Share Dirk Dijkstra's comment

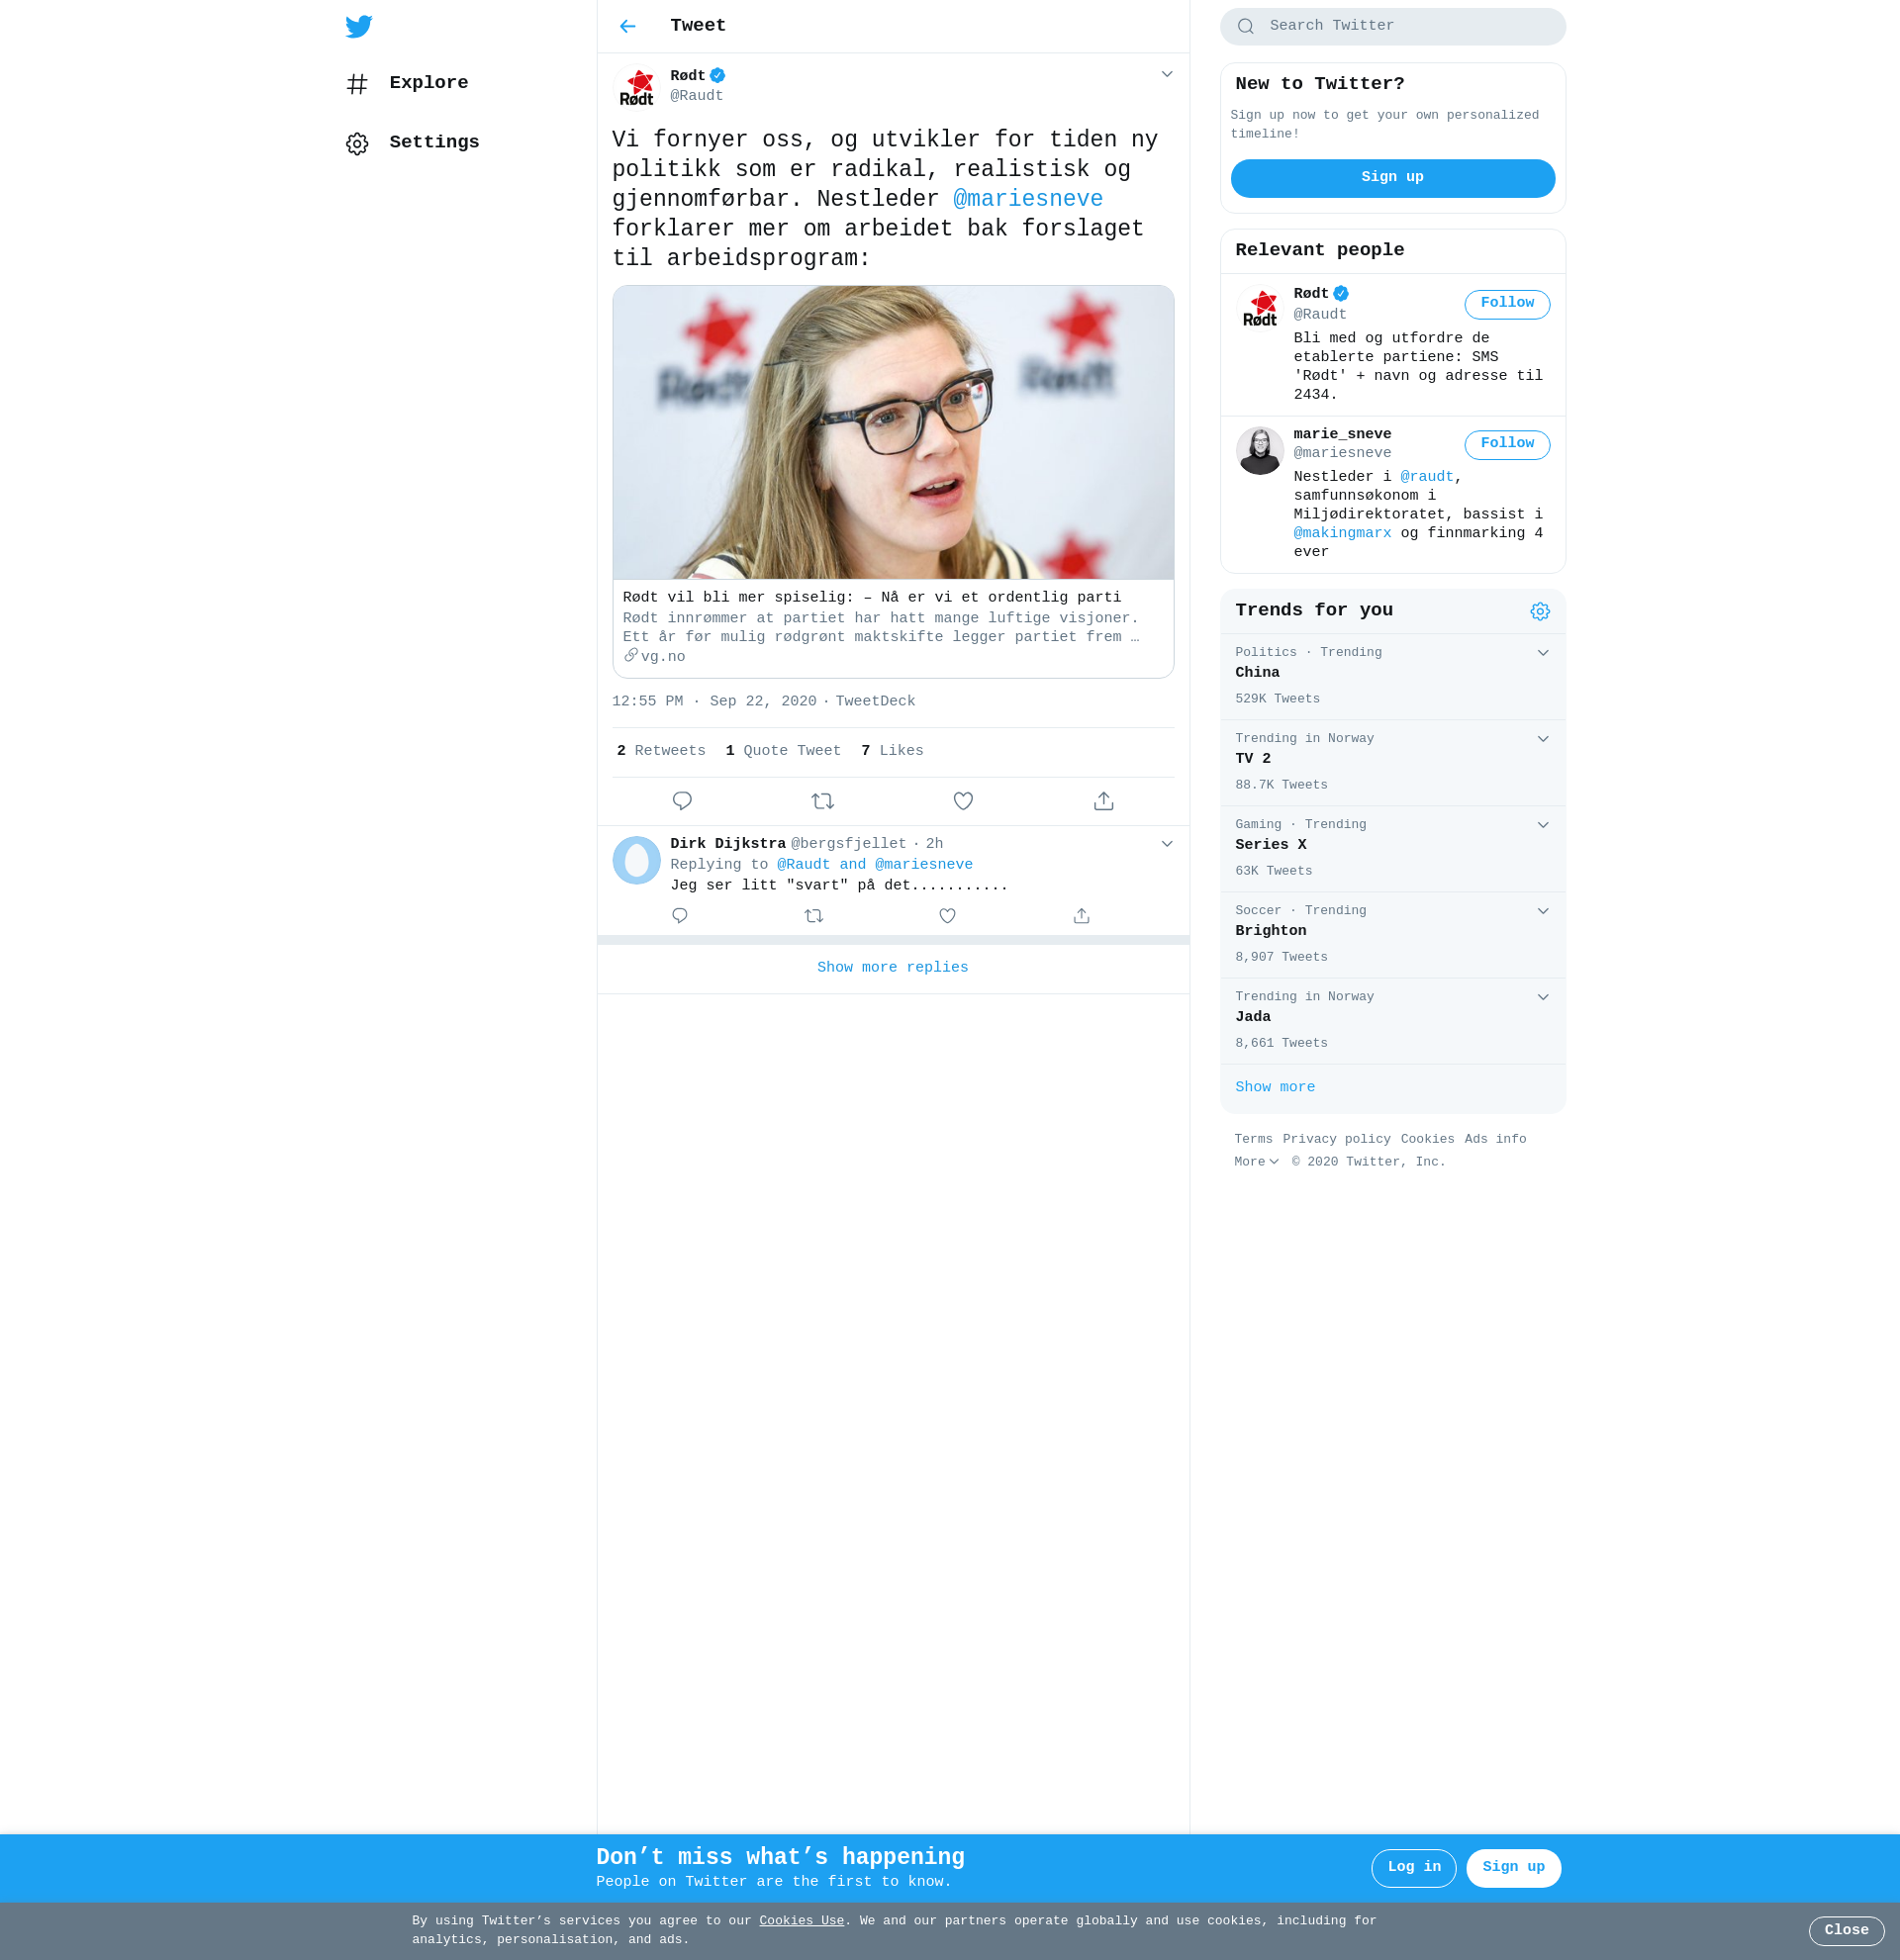click(1082, 916)
